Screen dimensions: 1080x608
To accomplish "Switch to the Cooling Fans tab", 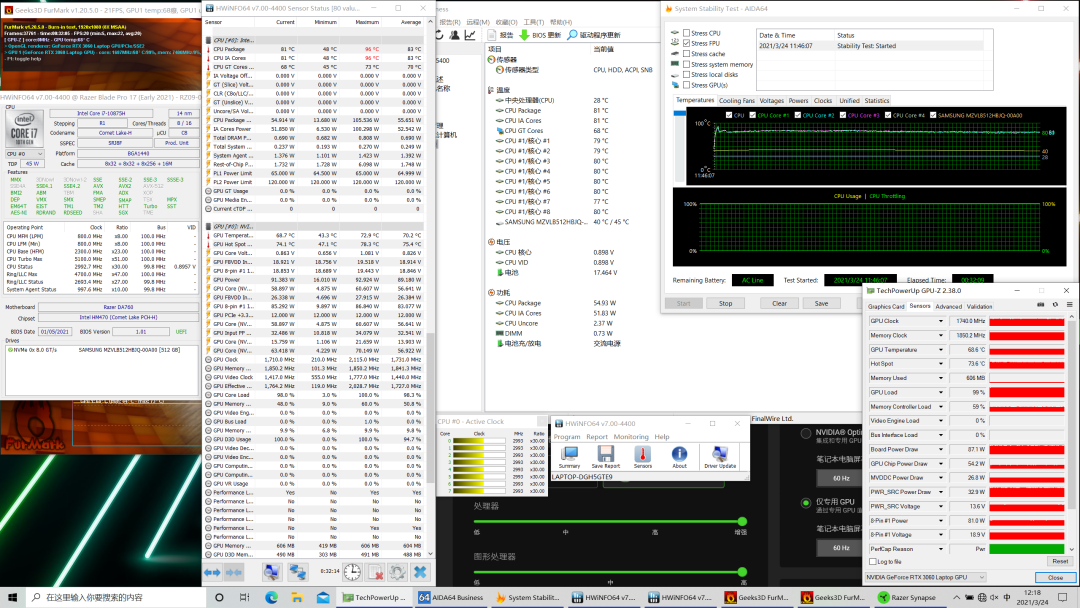I will click(736, 101).
